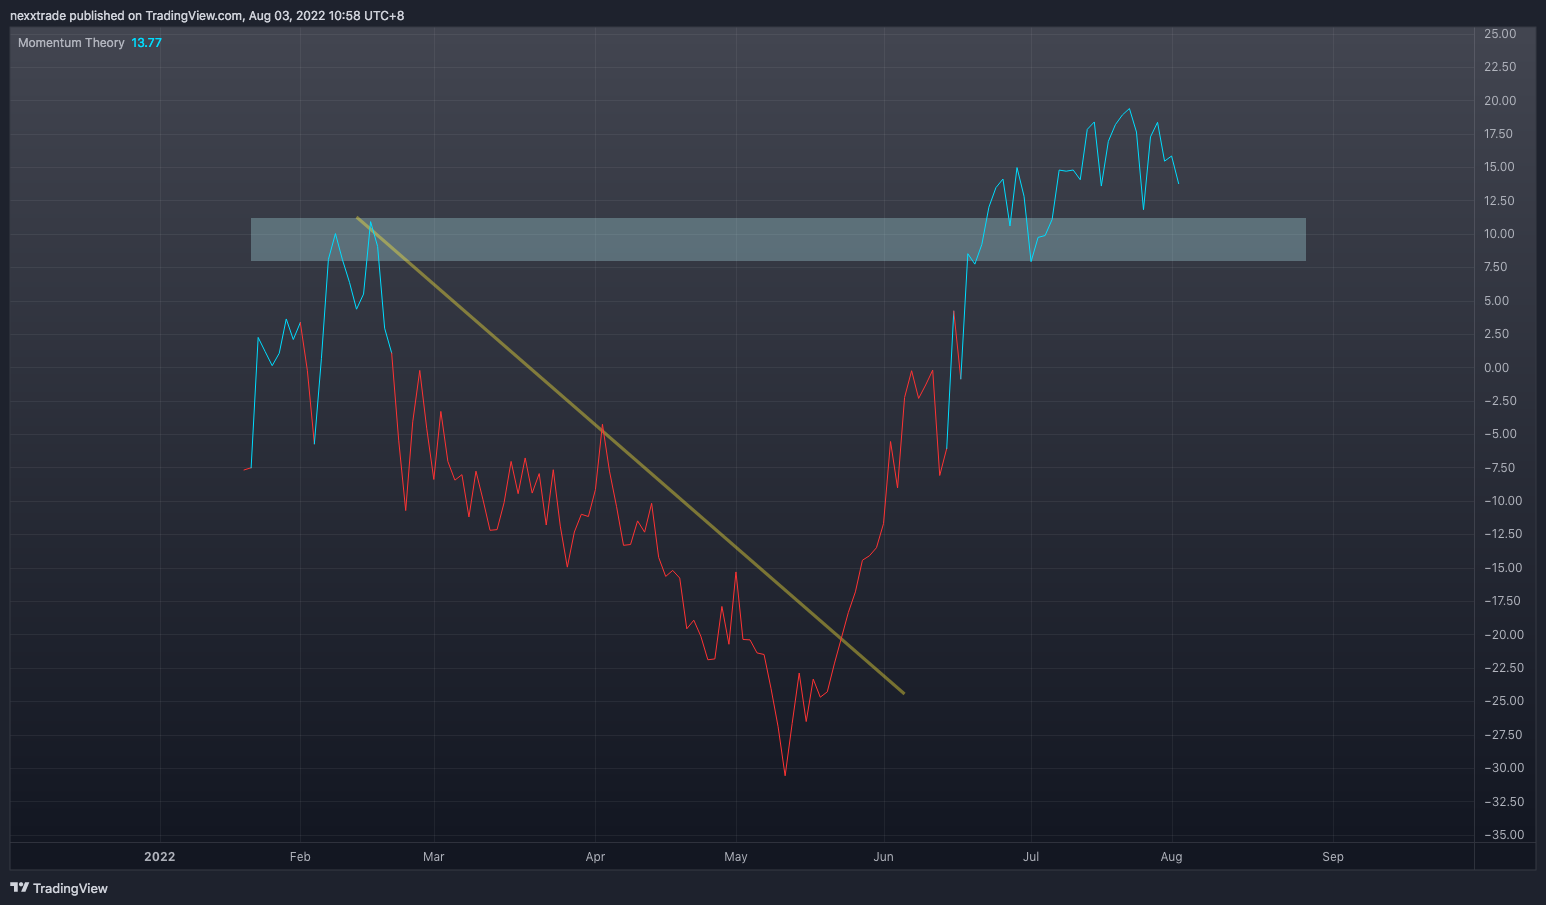This screenshot has width=1546, height=905.
Task: Click the May label on time axis
Action: (x=736, y=857)
